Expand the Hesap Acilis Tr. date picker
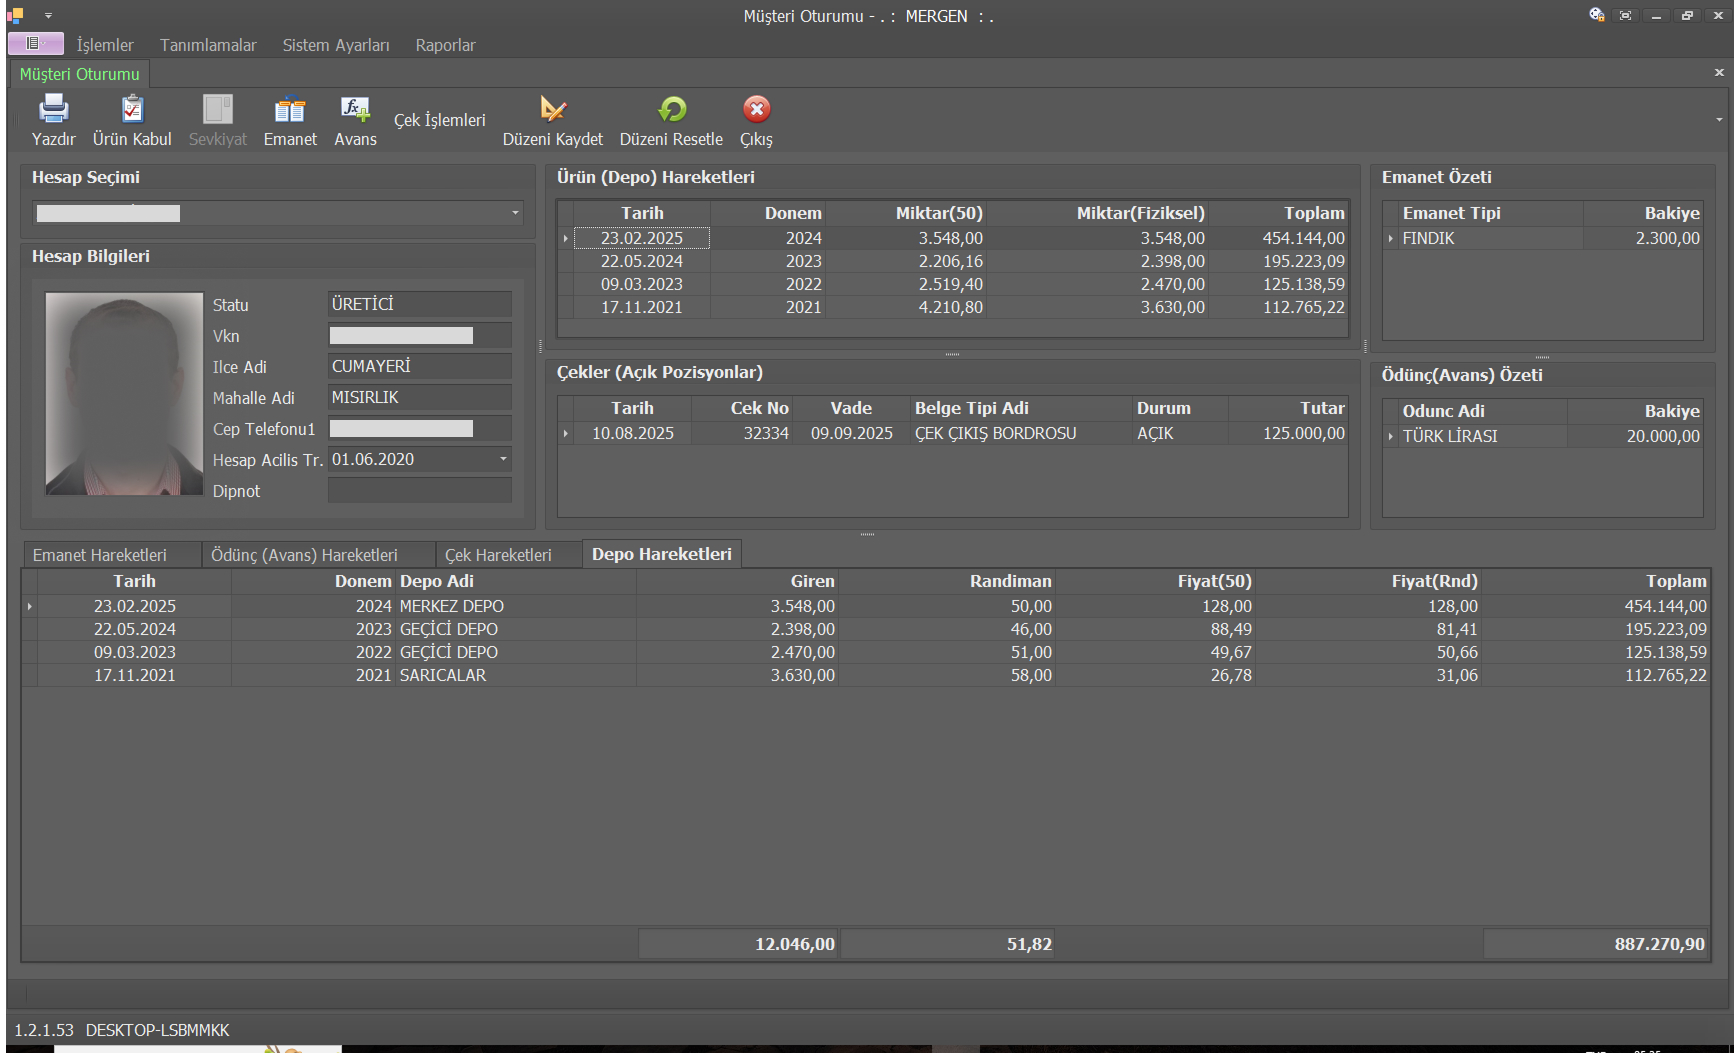 coord(503,459)
